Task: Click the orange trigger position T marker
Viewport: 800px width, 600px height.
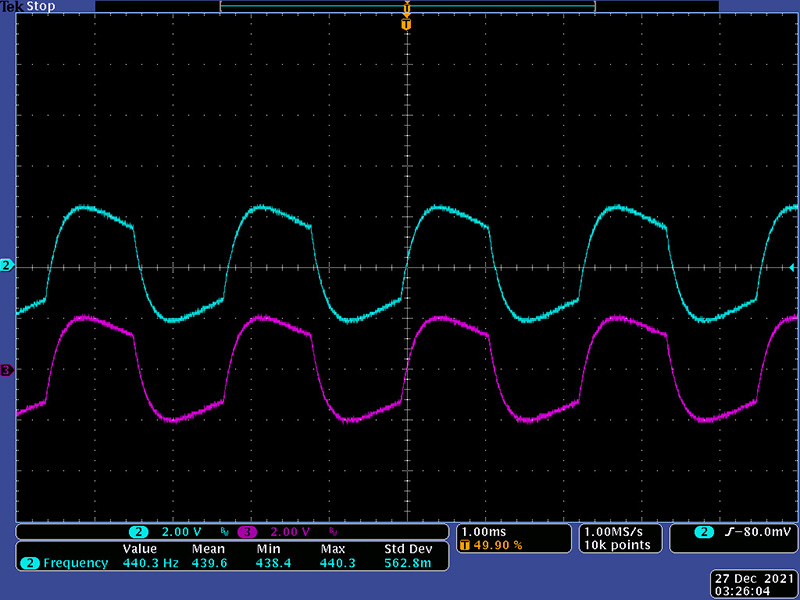Action: coord(406,23)
